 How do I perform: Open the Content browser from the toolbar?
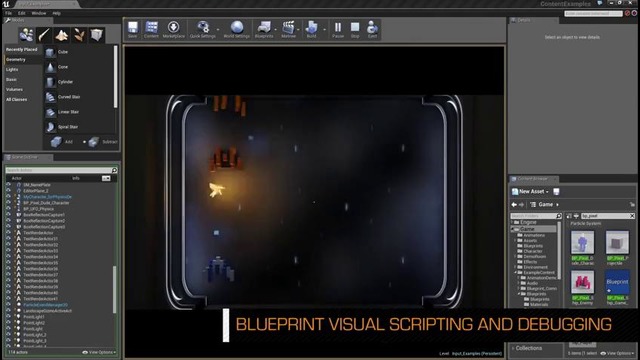[151, 29]
